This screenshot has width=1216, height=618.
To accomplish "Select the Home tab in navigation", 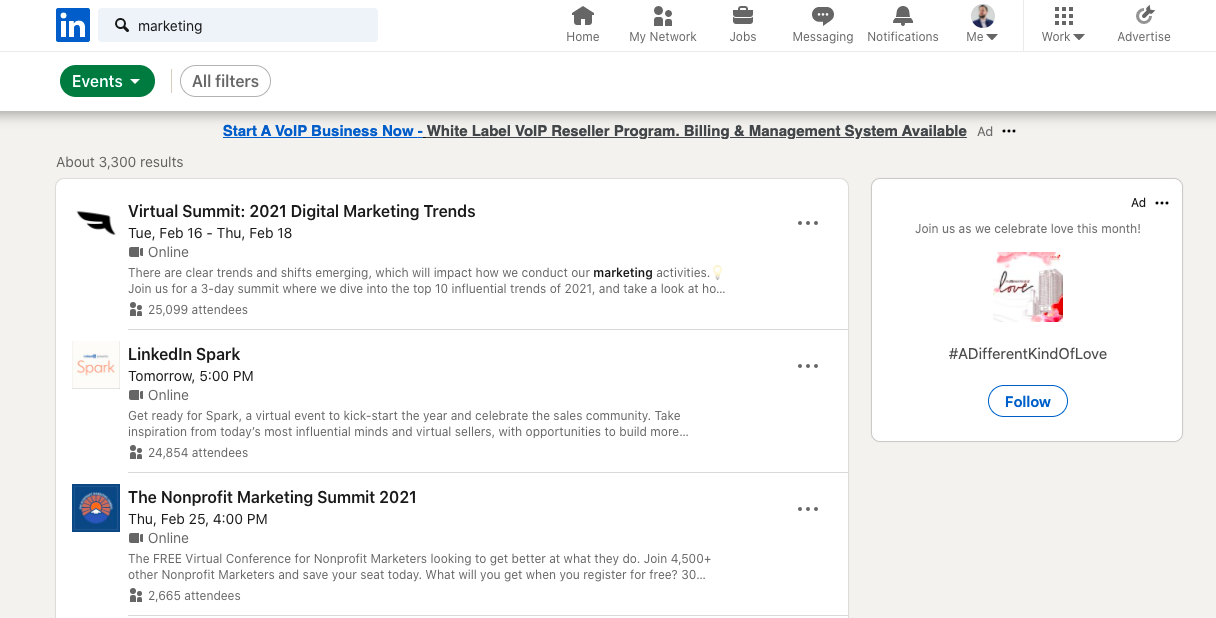I will [x=583, y=24].
